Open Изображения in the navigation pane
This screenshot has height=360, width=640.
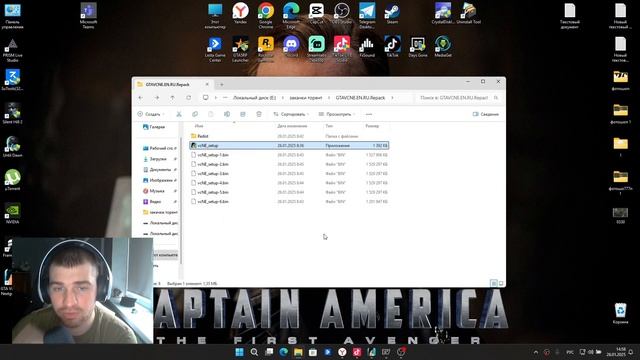(160, 180)
